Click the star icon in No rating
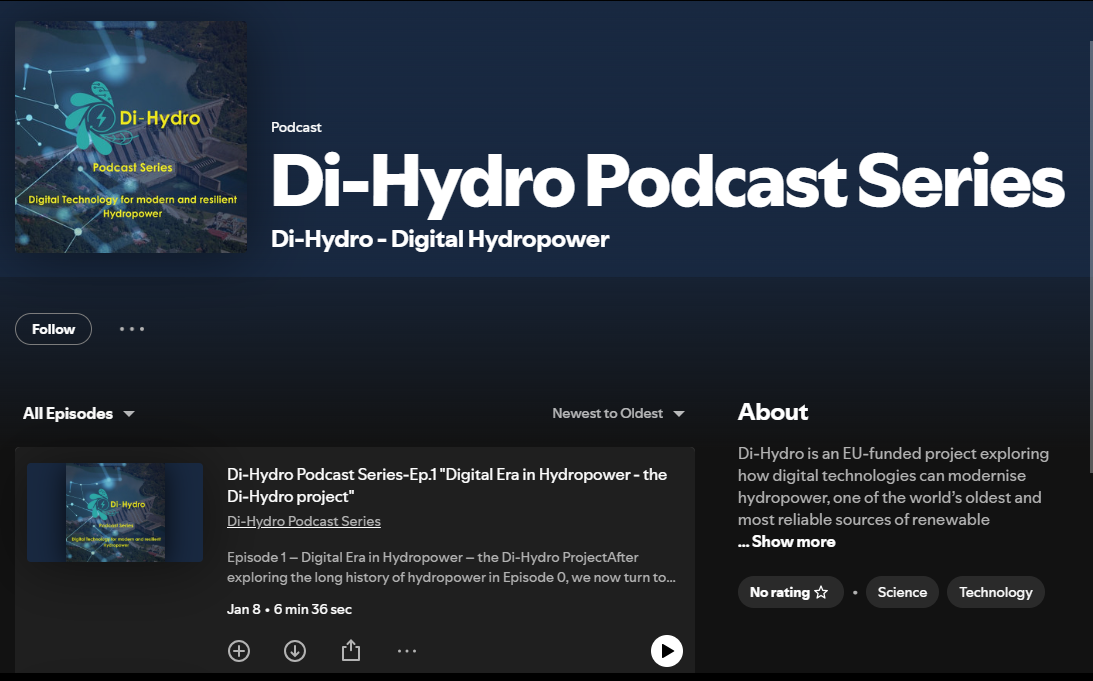The width and height of the screenshot is (1093, 681). point(821,592)
